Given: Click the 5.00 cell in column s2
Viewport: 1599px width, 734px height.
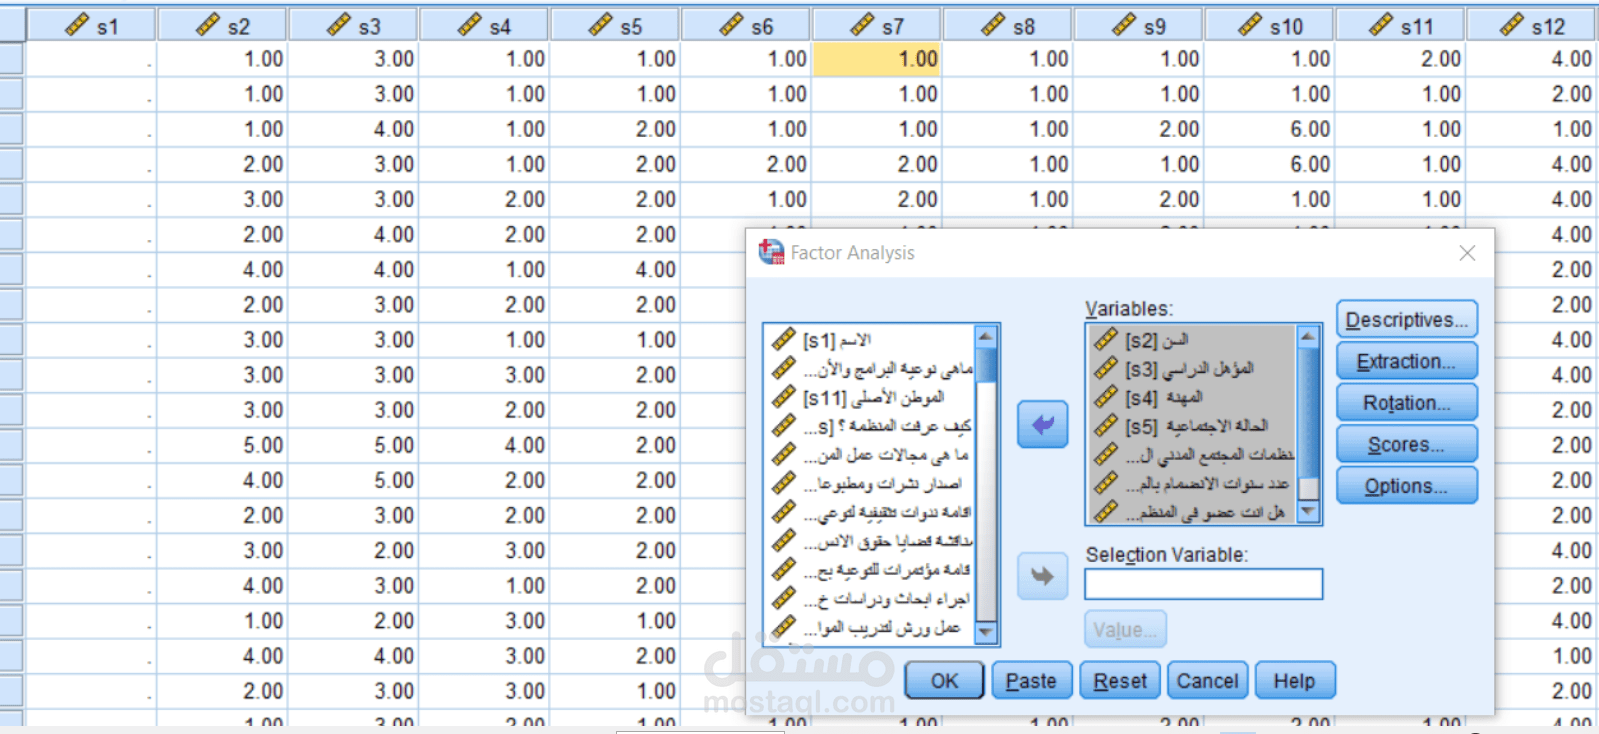Looking at the screenshot, I should tap(222, 445).
